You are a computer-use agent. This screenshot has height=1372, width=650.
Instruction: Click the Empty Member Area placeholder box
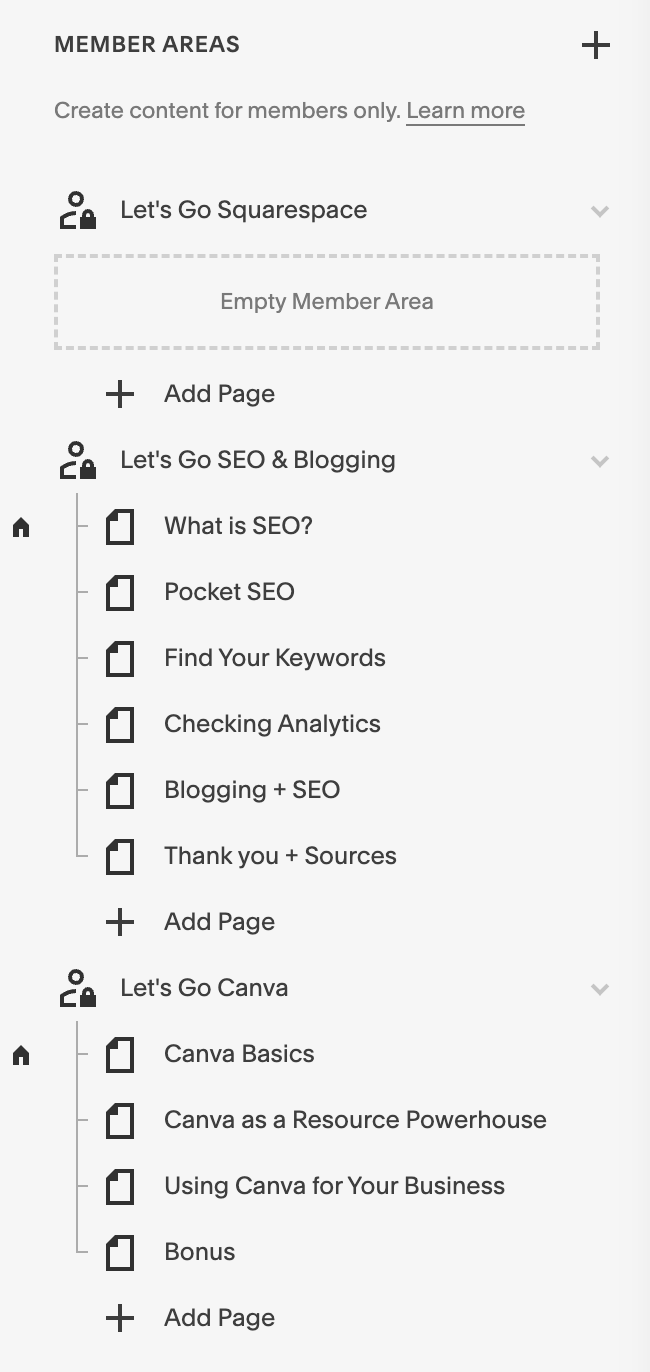pos(327,302)
